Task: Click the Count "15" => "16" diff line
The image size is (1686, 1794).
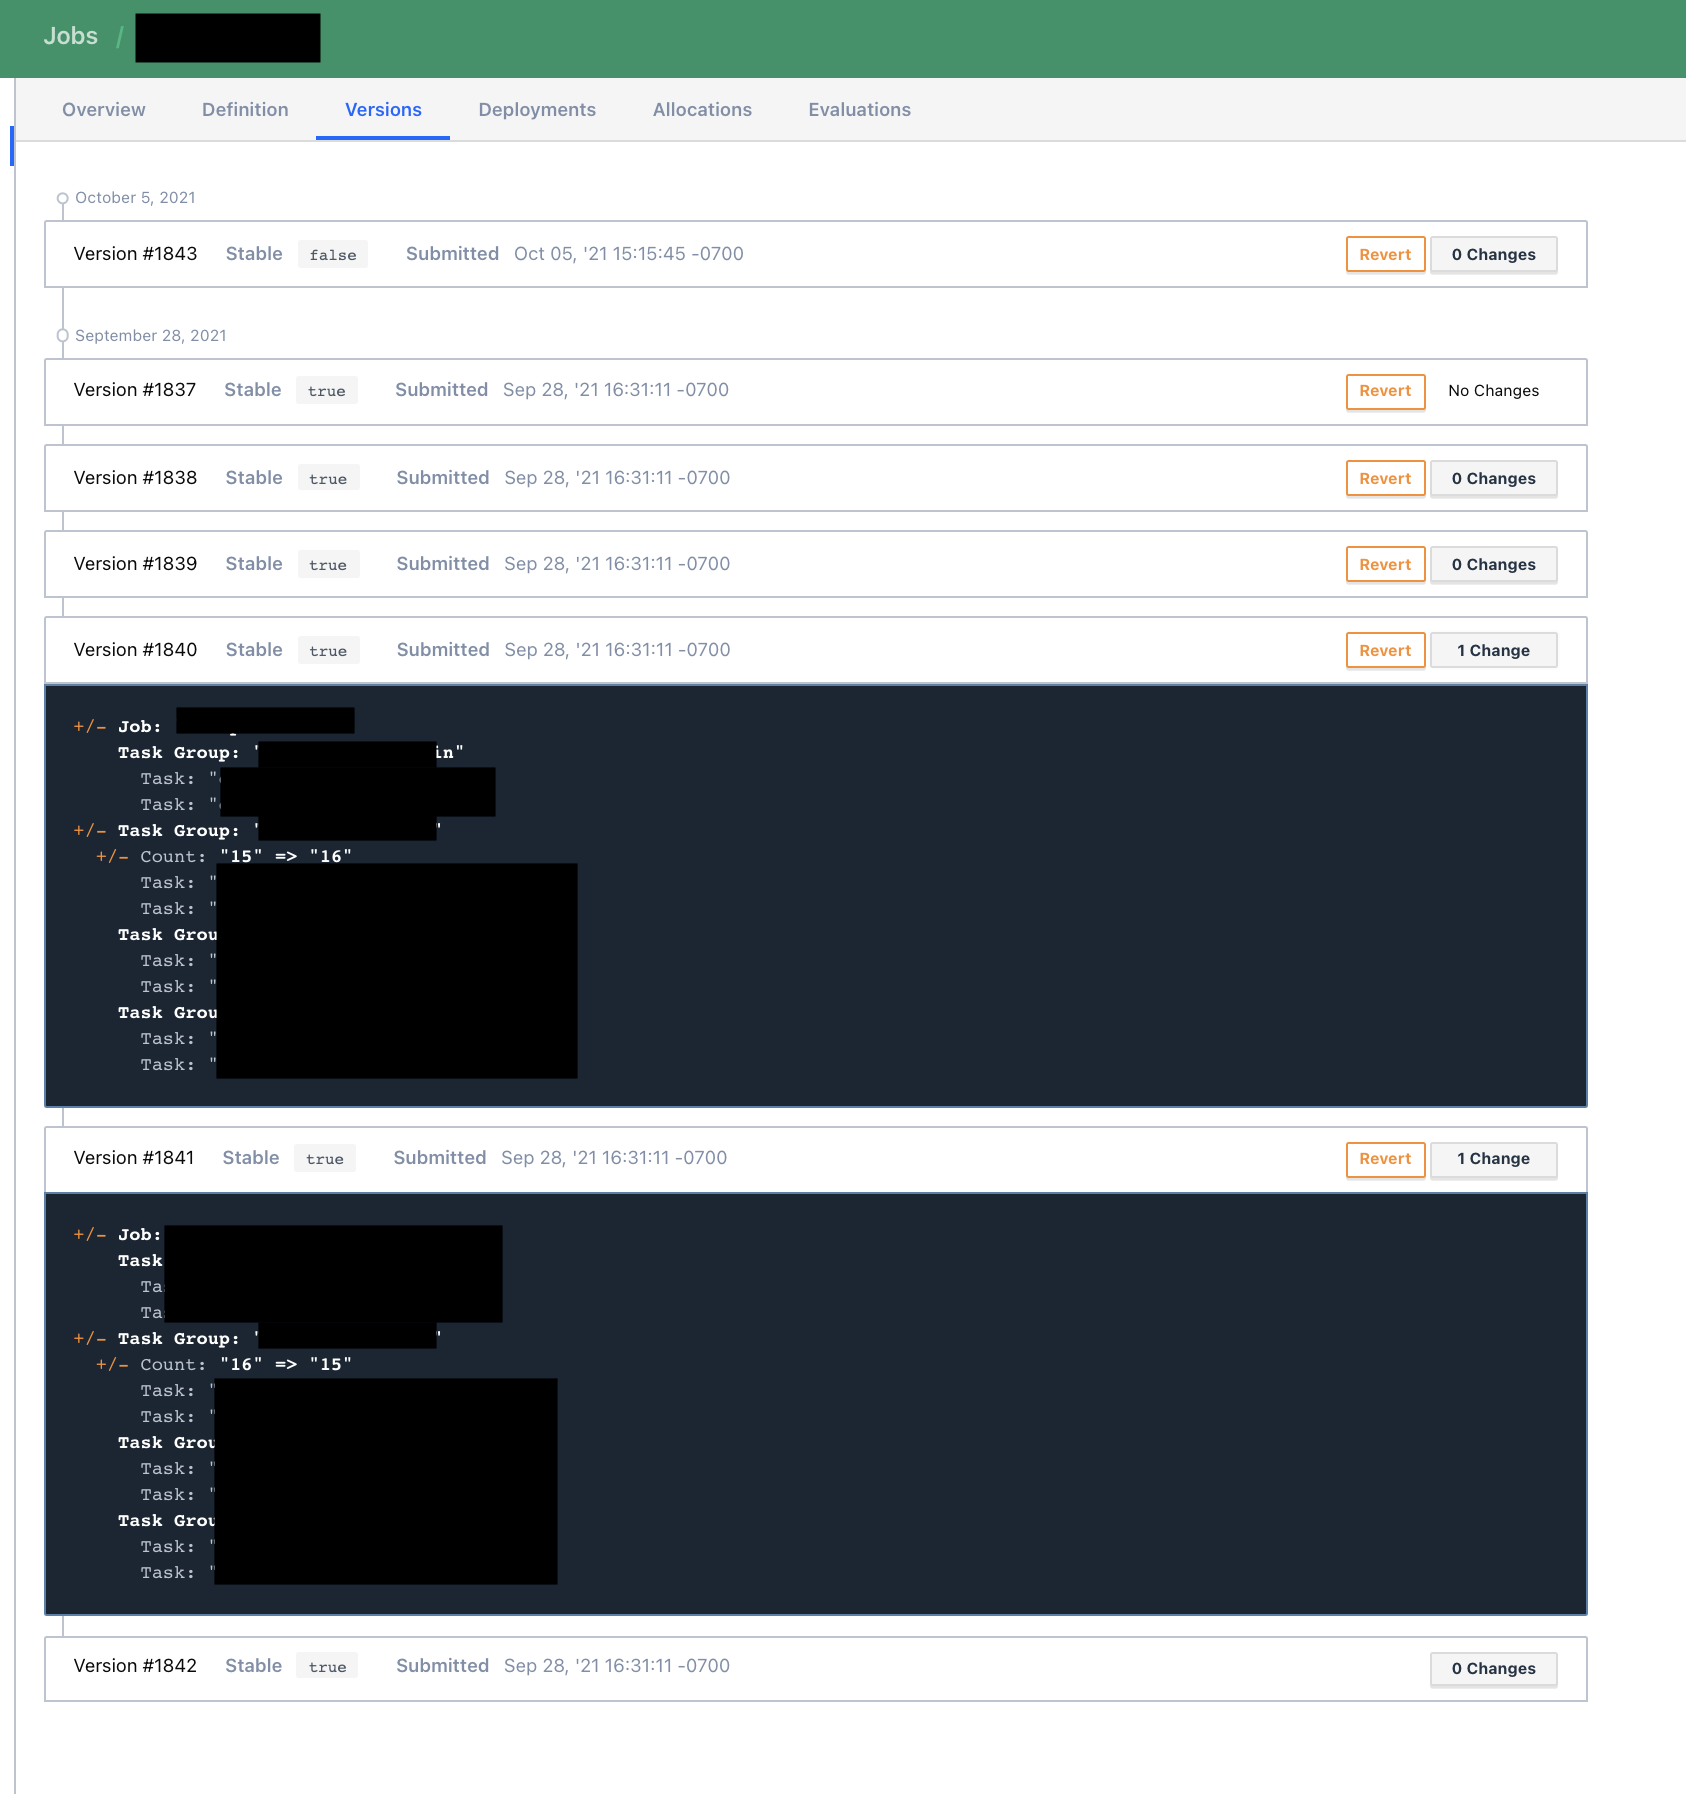Action: pos(224,857)
